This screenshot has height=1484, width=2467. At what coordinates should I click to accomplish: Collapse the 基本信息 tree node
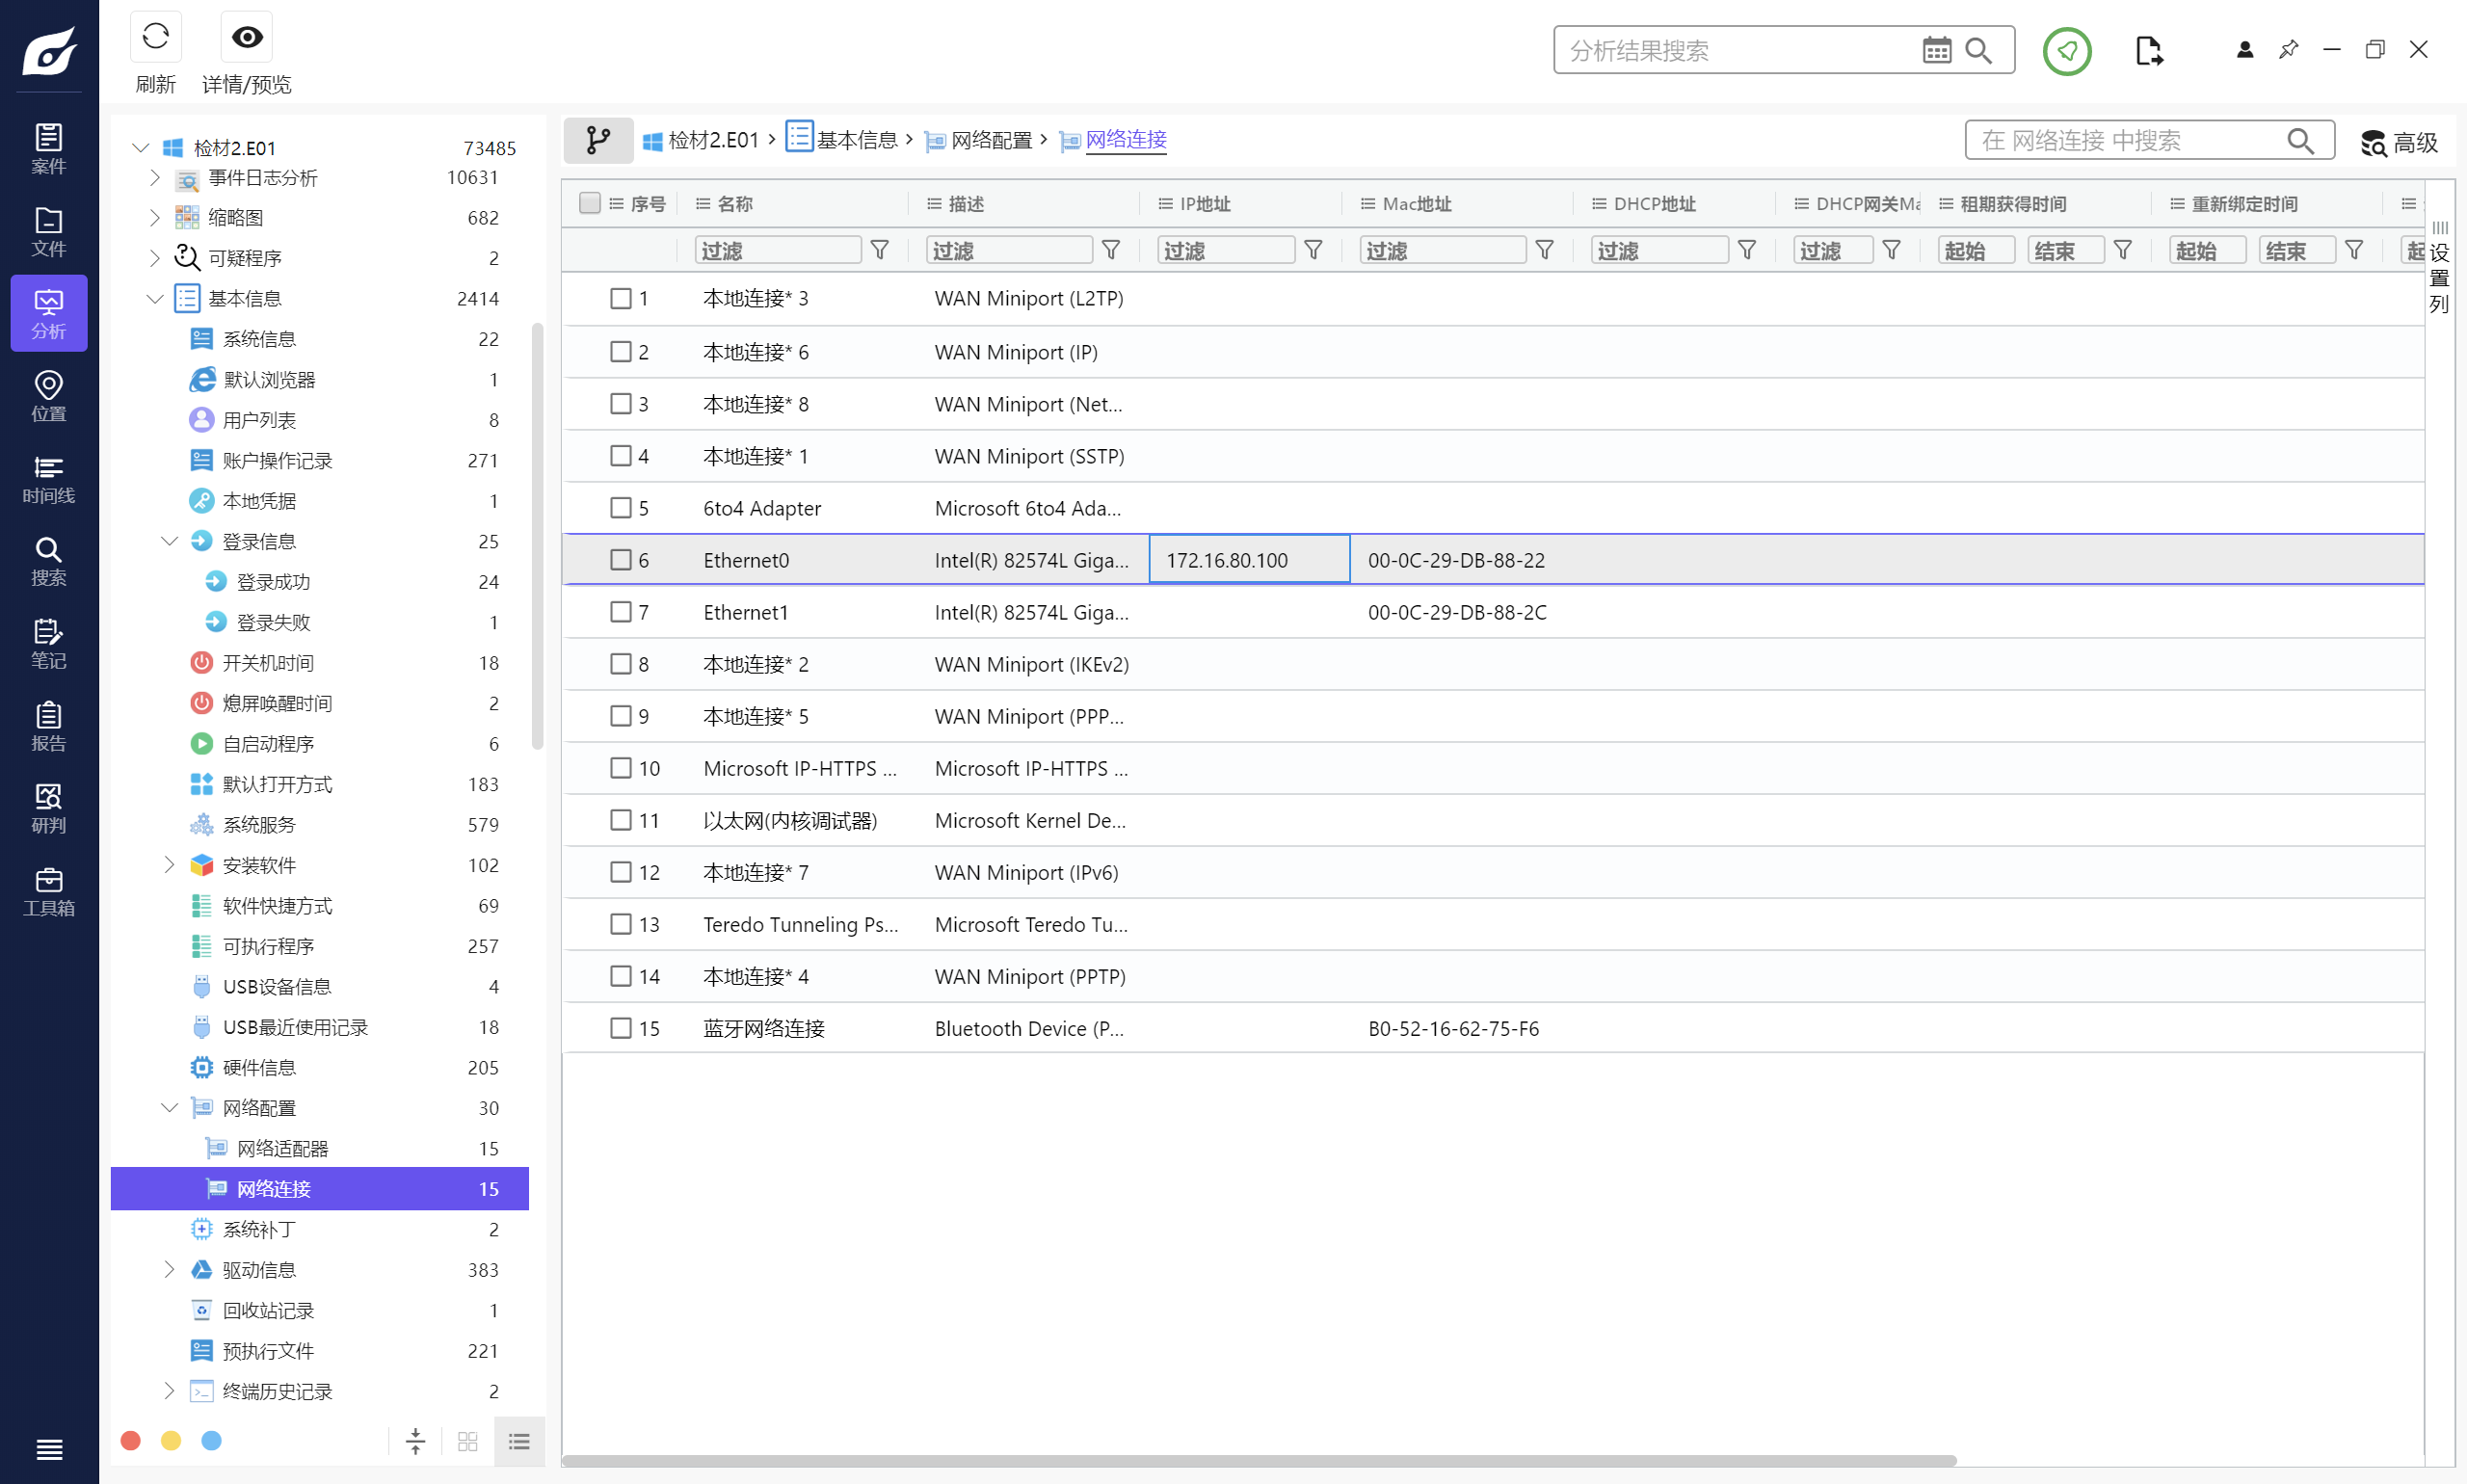pos(155,299)
